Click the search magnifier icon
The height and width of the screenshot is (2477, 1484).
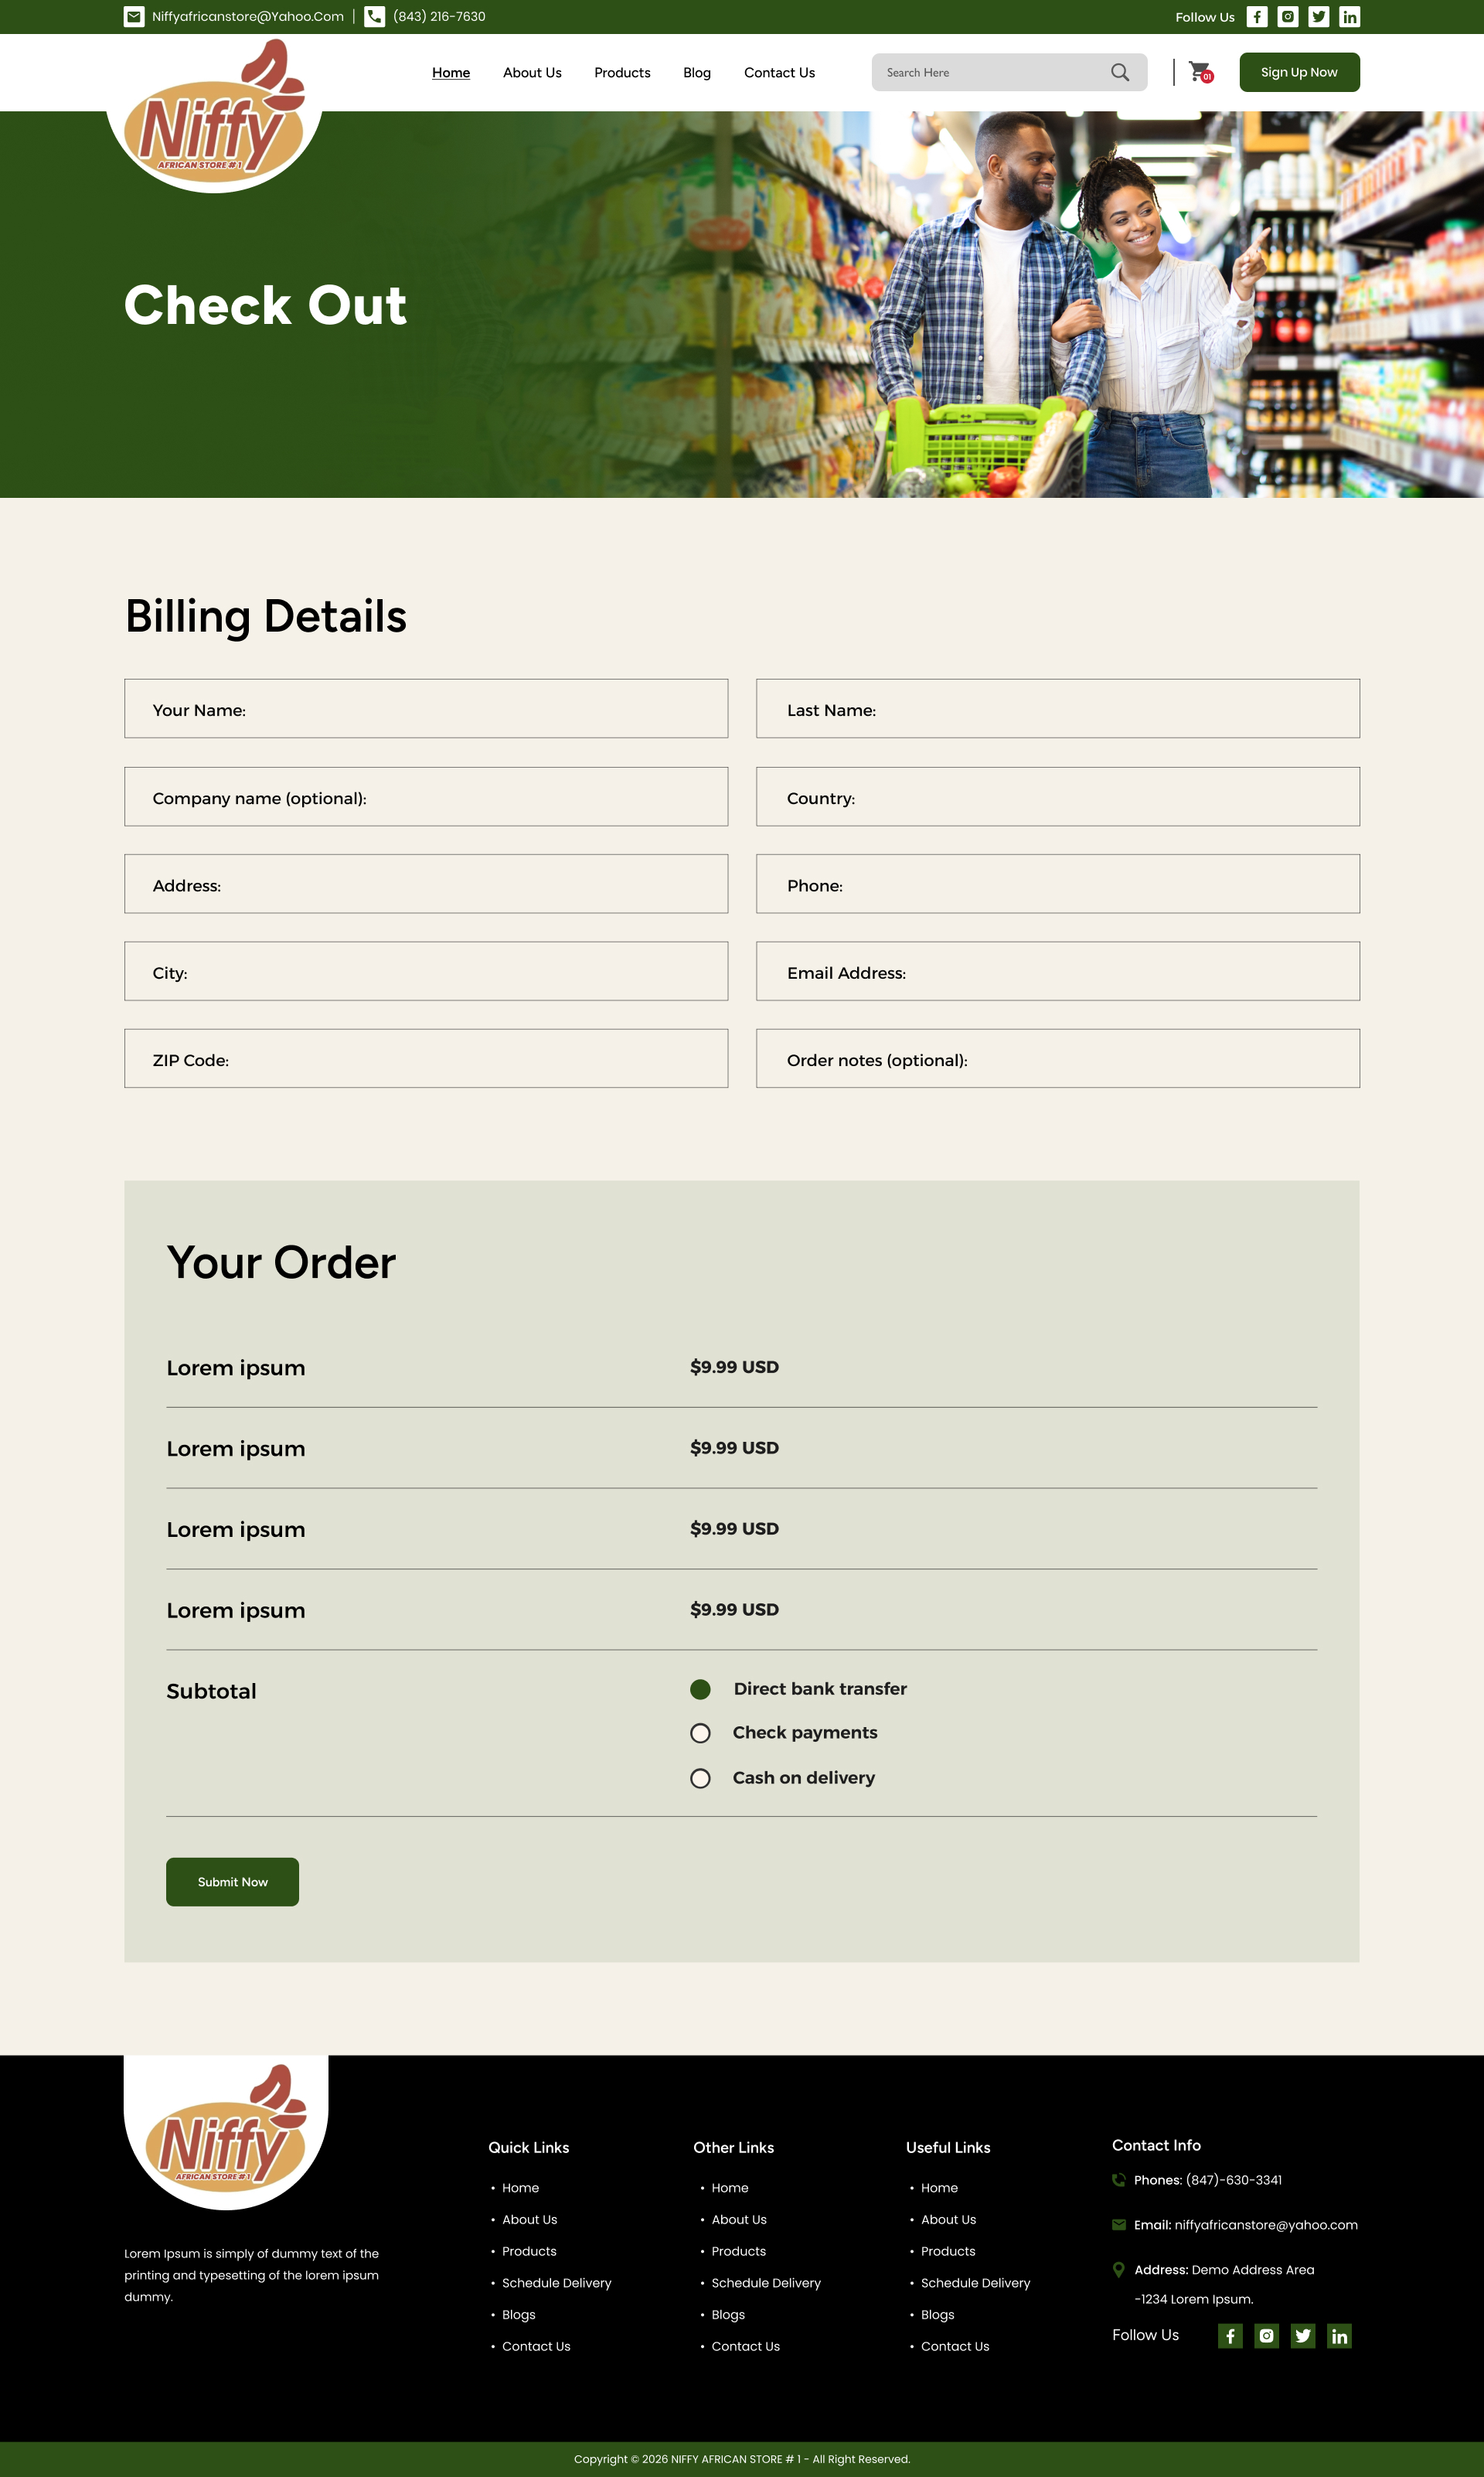point(1119,72)
